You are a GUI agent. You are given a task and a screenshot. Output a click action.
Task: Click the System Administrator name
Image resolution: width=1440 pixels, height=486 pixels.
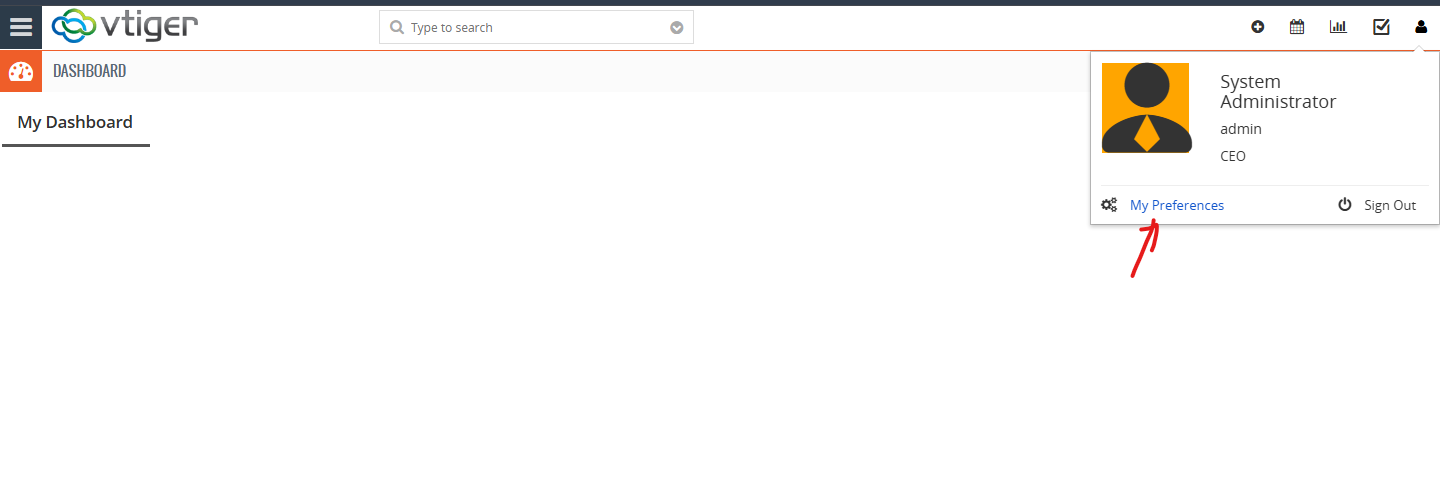(1278, 92)
